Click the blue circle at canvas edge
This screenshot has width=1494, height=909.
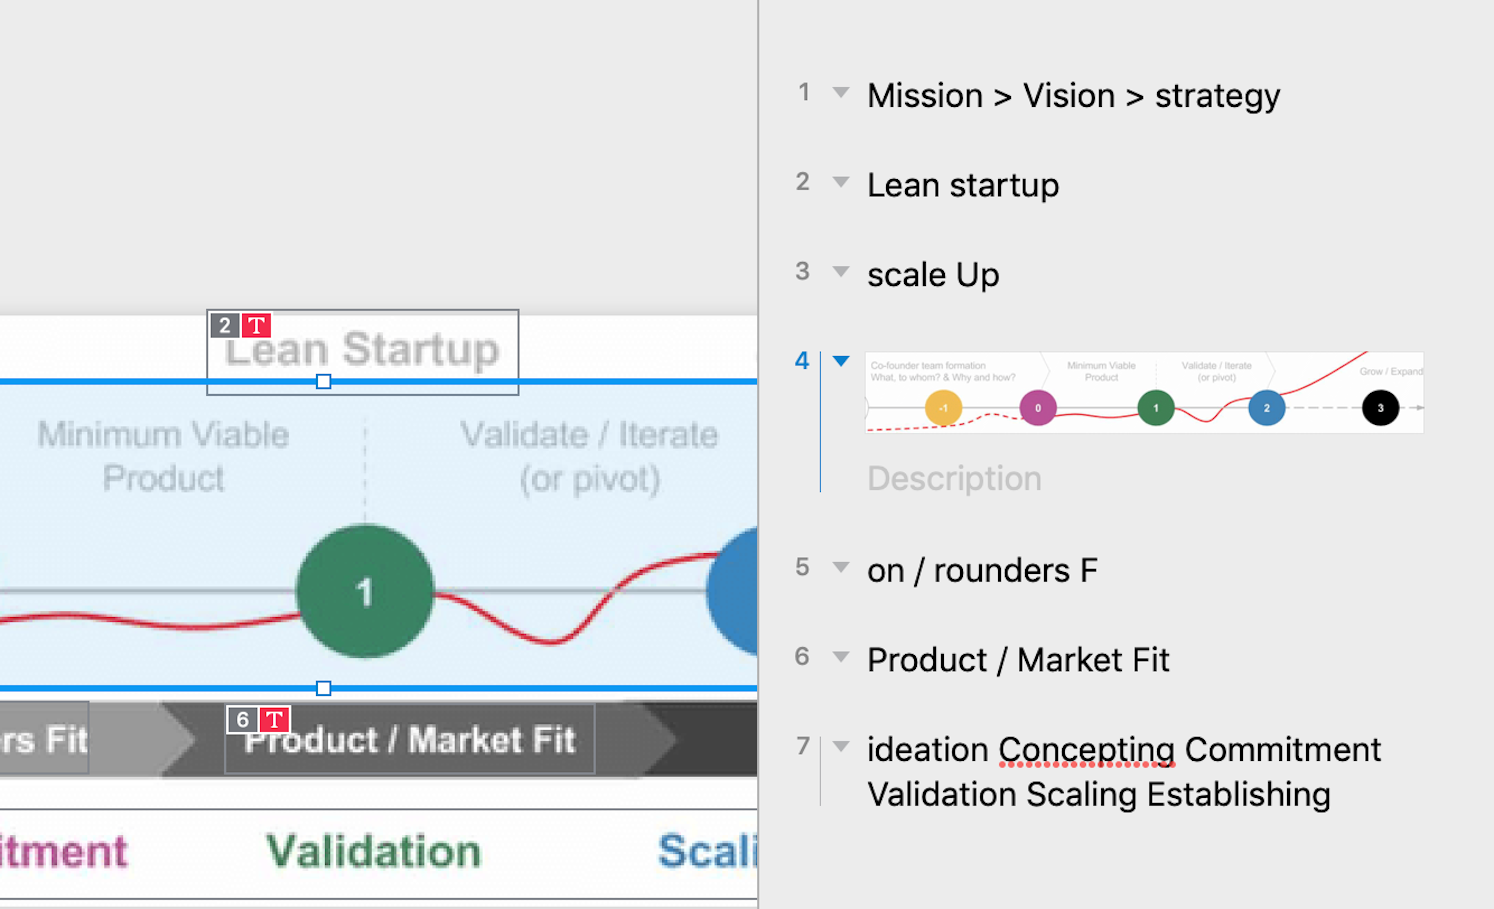[733, 592]
